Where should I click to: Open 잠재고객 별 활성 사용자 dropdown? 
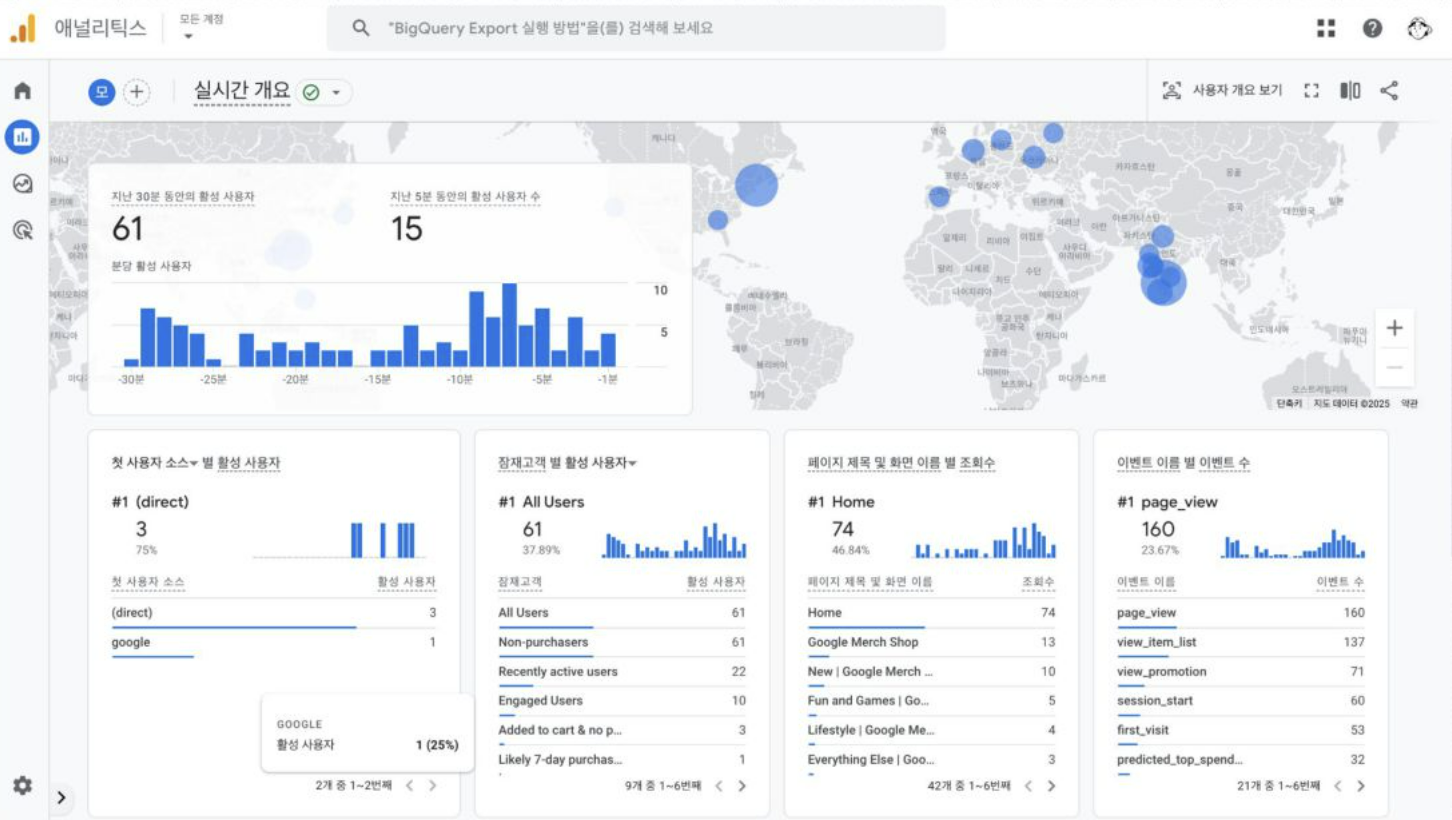[568, 463]
